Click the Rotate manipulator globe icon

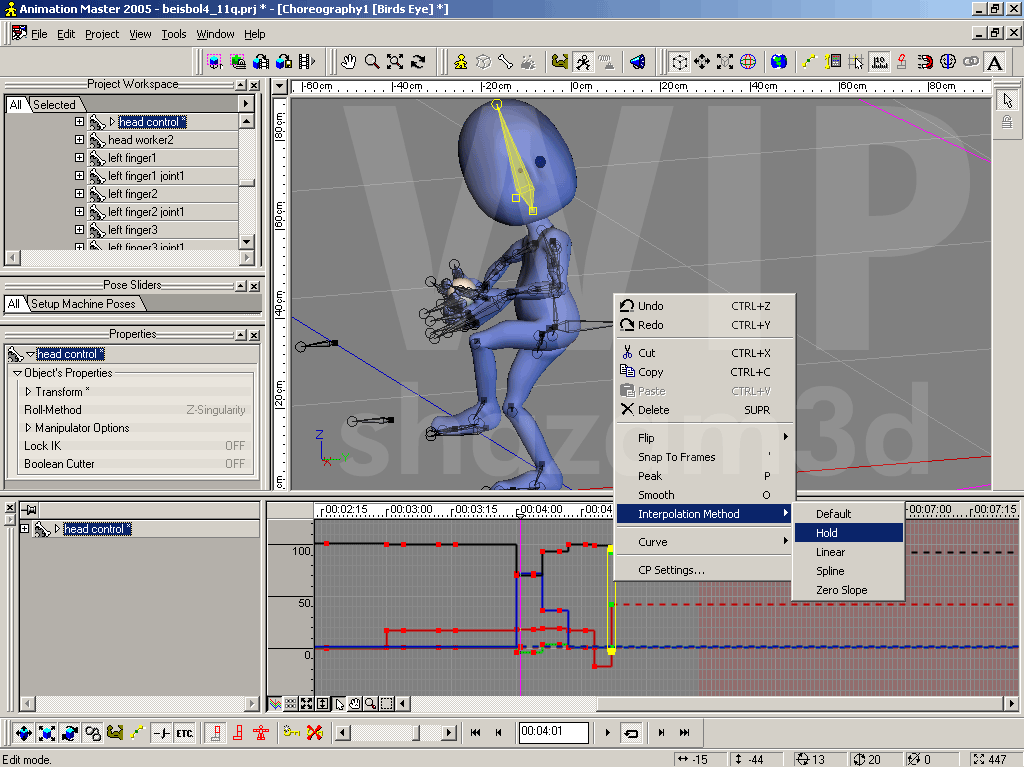[748, 62]
